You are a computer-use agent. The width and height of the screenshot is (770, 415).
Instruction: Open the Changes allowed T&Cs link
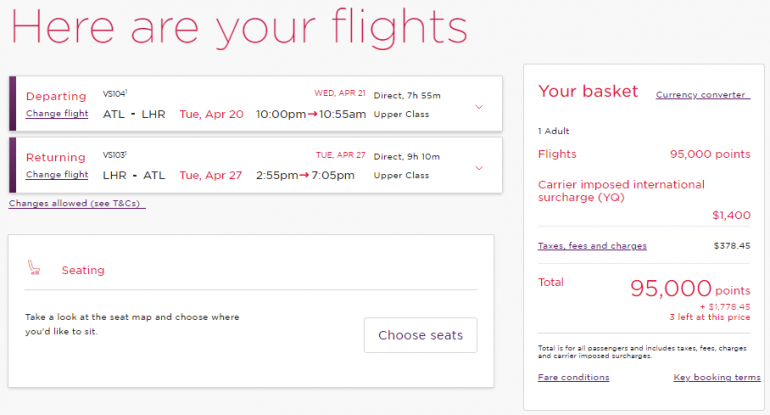tap(77, 204)
